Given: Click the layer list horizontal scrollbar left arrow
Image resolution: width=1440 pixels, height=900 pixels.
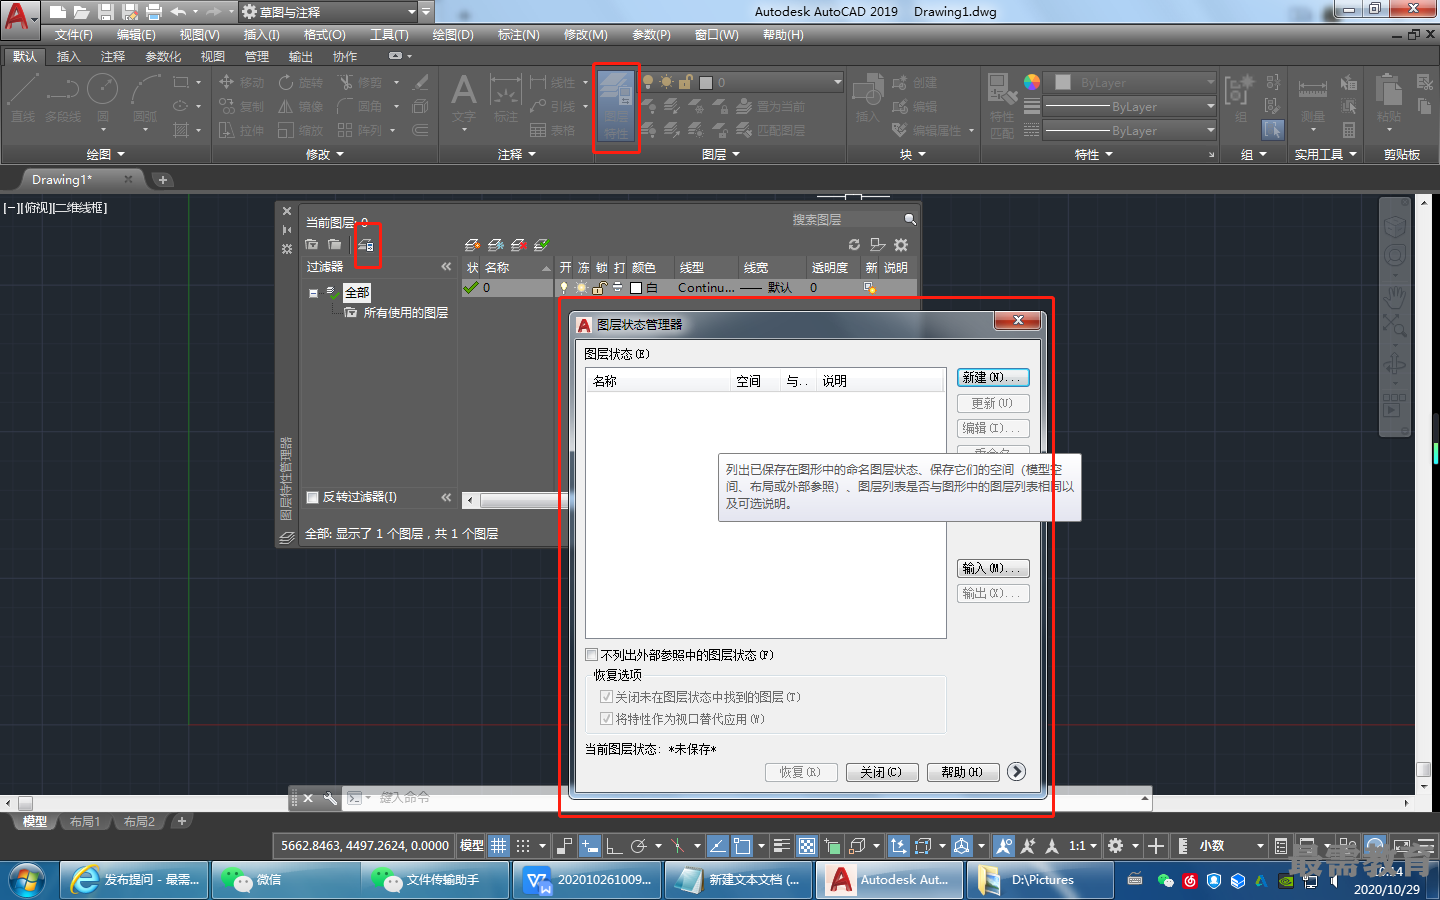Looking at the screenshot, I should (470, 500).
